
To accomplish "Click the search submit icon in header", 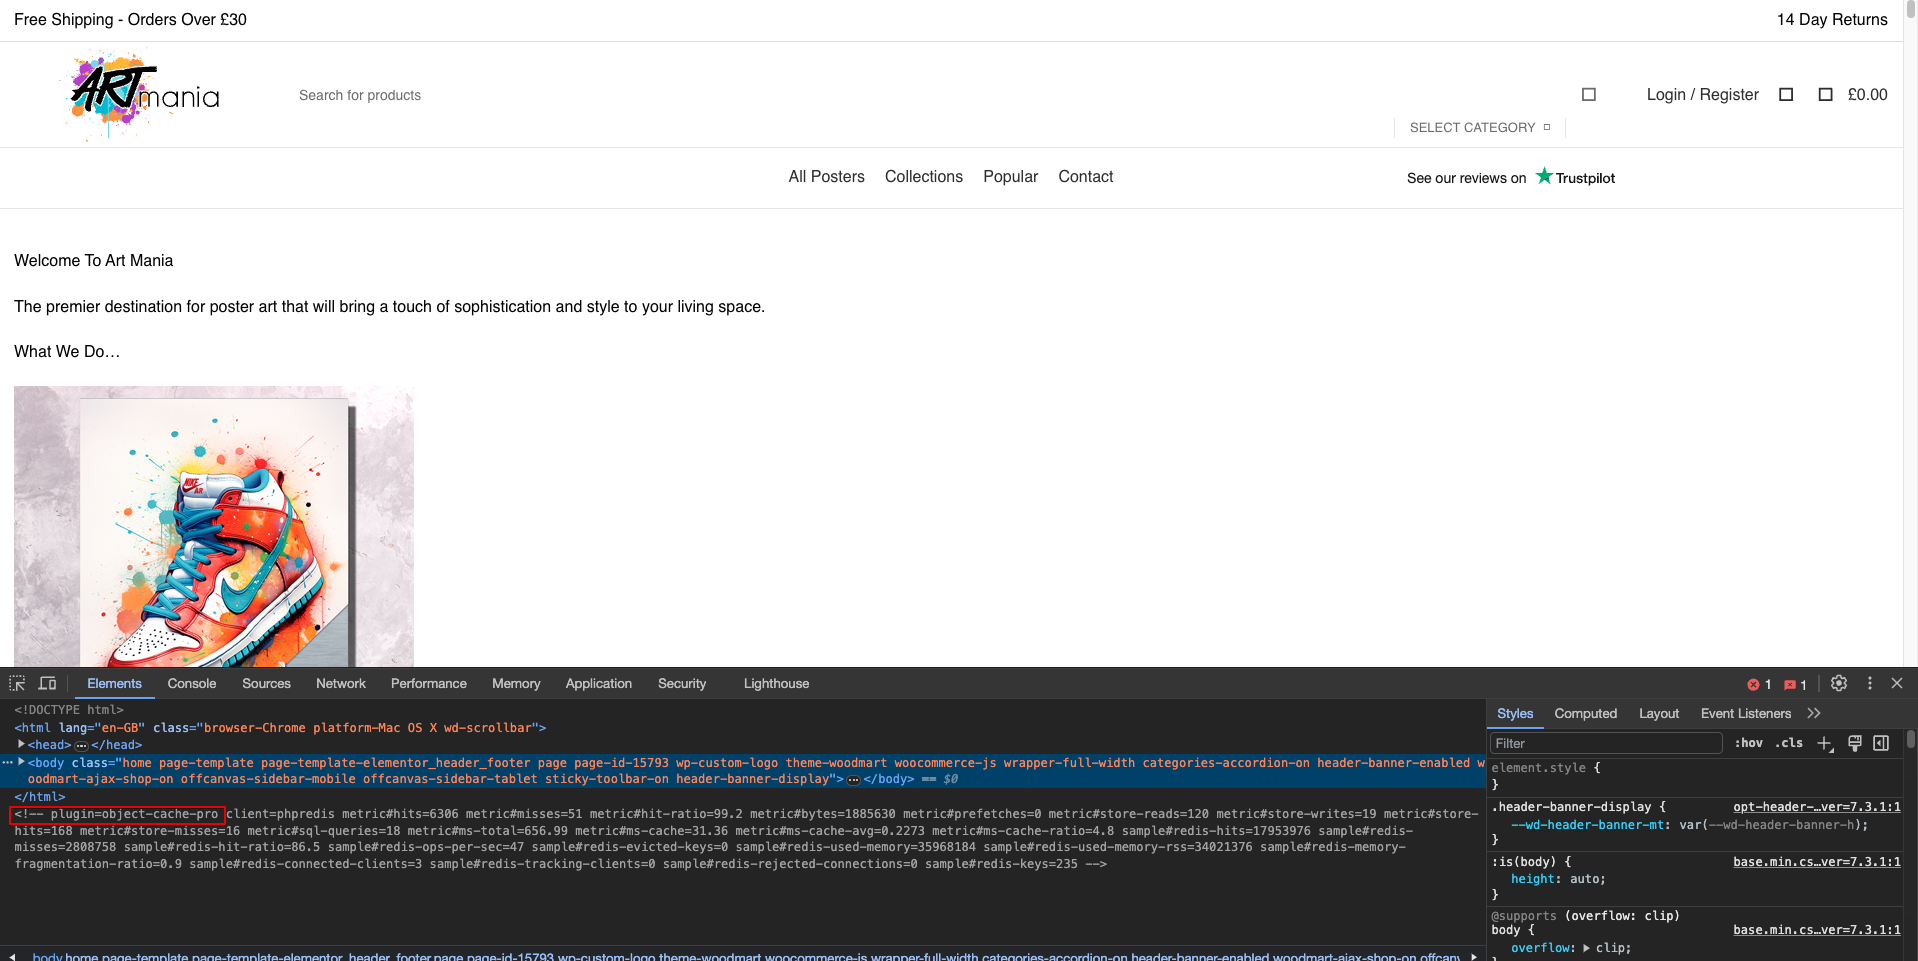I will pyautogui.click(x=1589, y=95).
